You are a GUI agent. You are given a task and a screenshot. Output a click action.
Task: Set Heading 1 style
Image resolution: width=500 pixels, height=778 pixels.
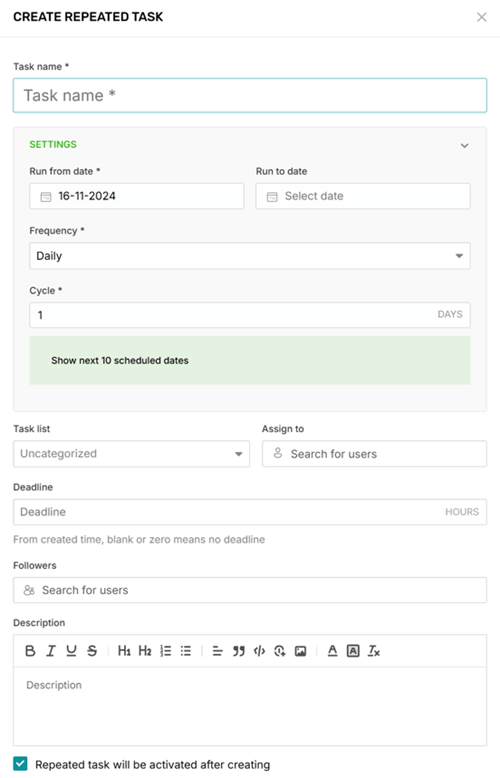pyautogui.click(x=124, y=650)
